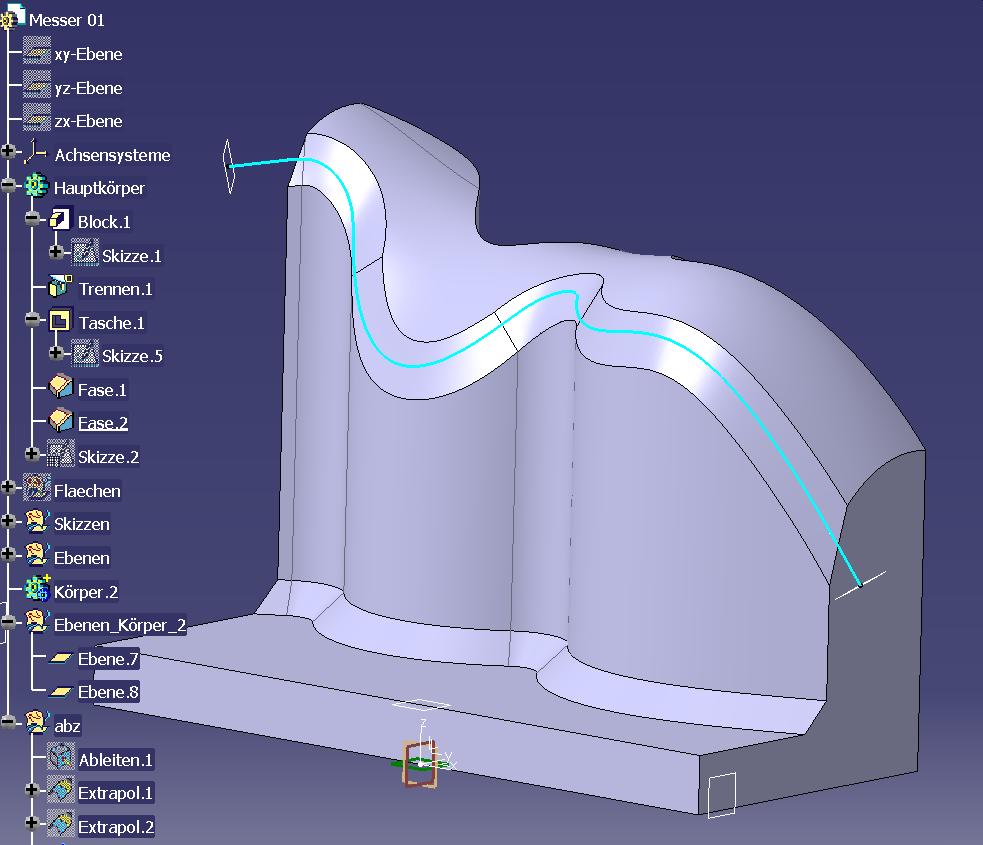
Task: Select the Hauptkörper label
Action: pos(99,188)
